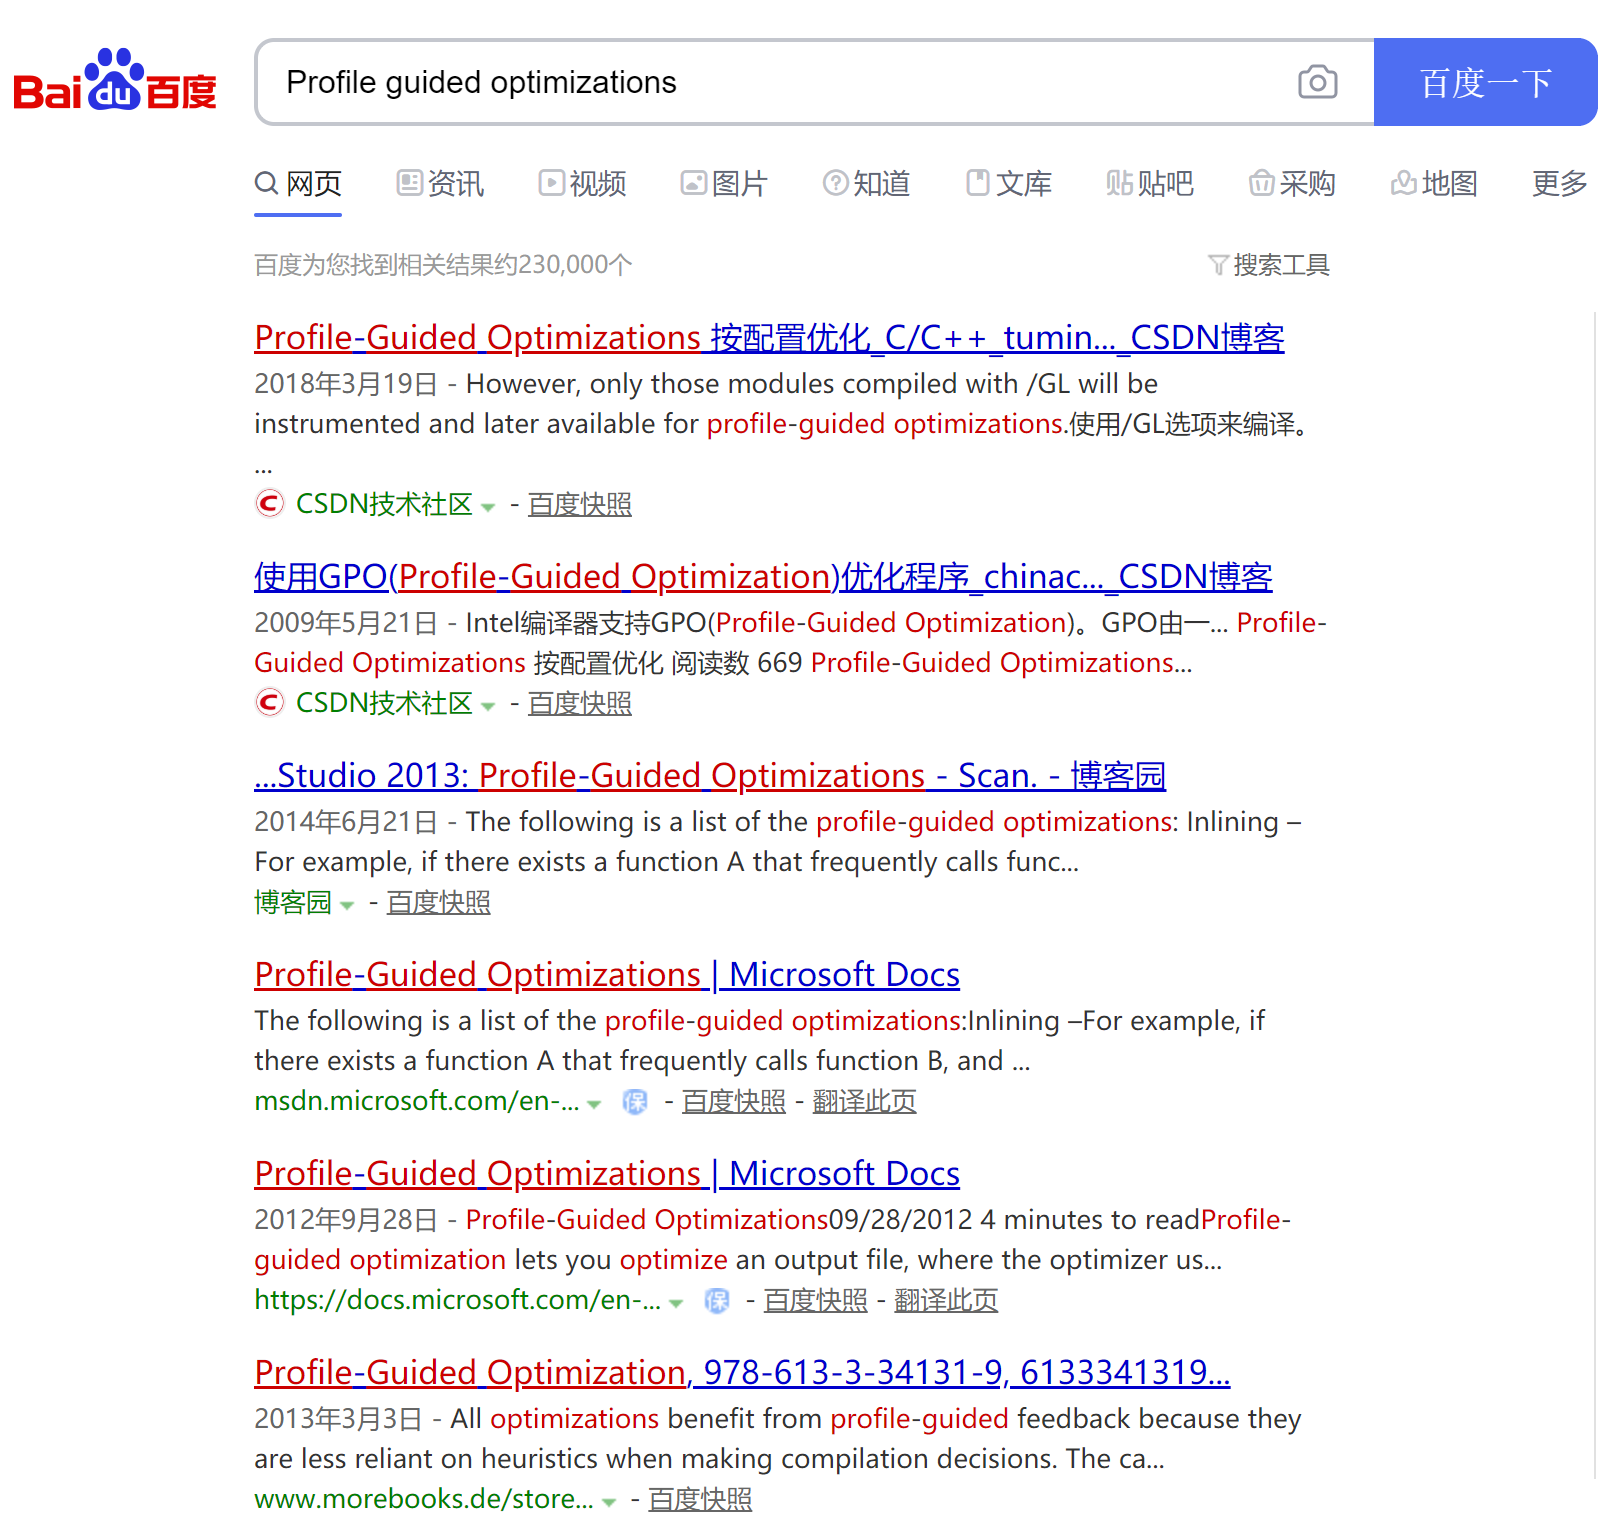This screenshot has width=1599, height=1527.
Task: Open image search via camera icon
Action: (x=1317, y=82)
